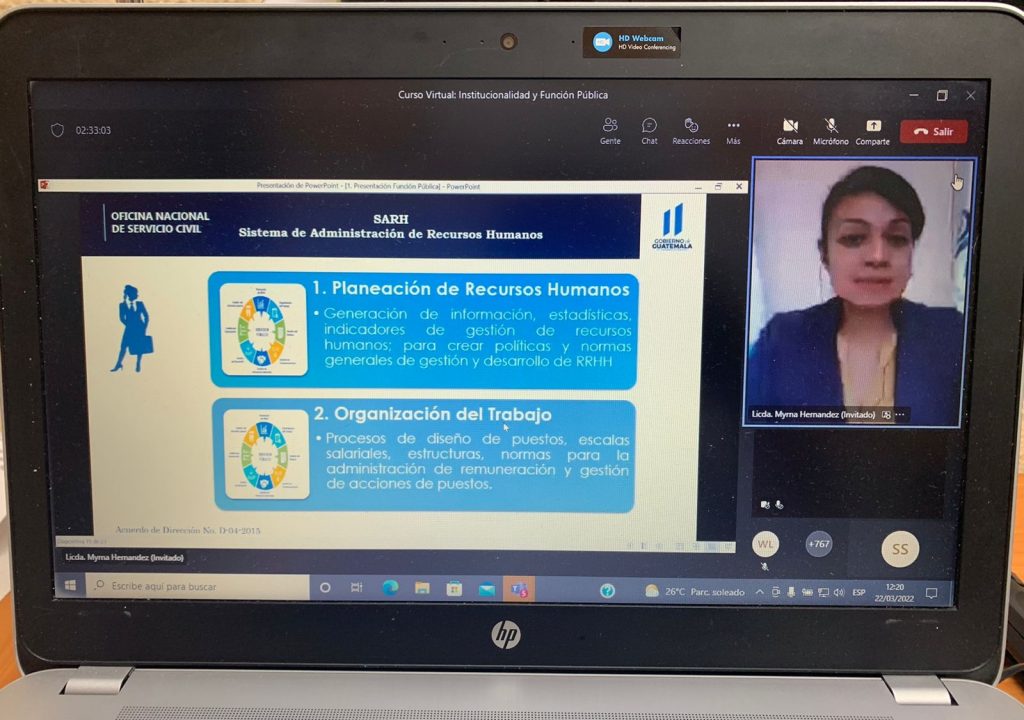This screenshot has width=1024, height=720.
Task: Click the Myrna Hernandez name label on the video tile
Action: pos(813,414)
